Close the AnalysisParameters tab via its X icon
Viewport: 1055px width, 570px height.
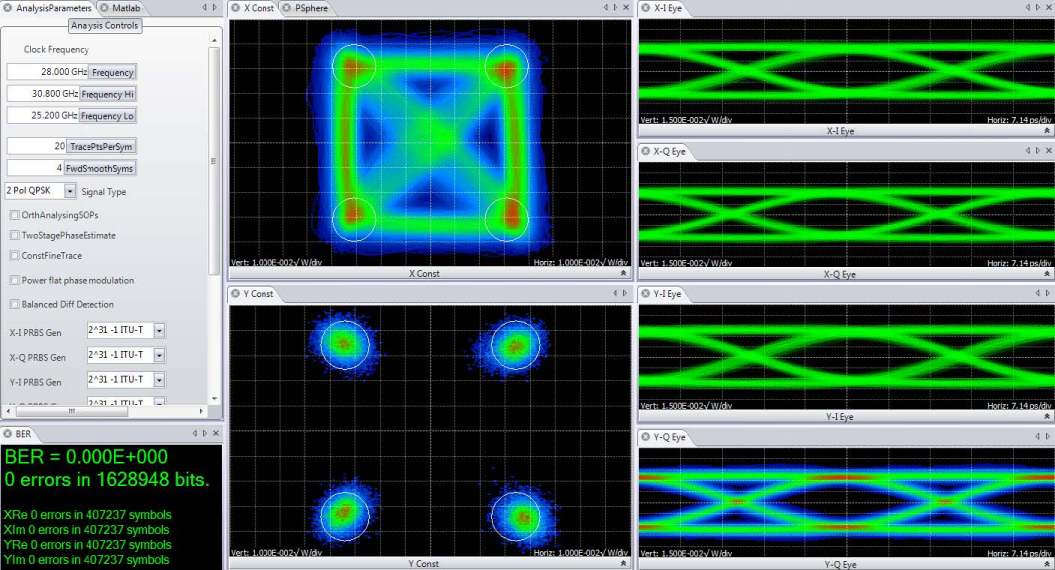9,8
